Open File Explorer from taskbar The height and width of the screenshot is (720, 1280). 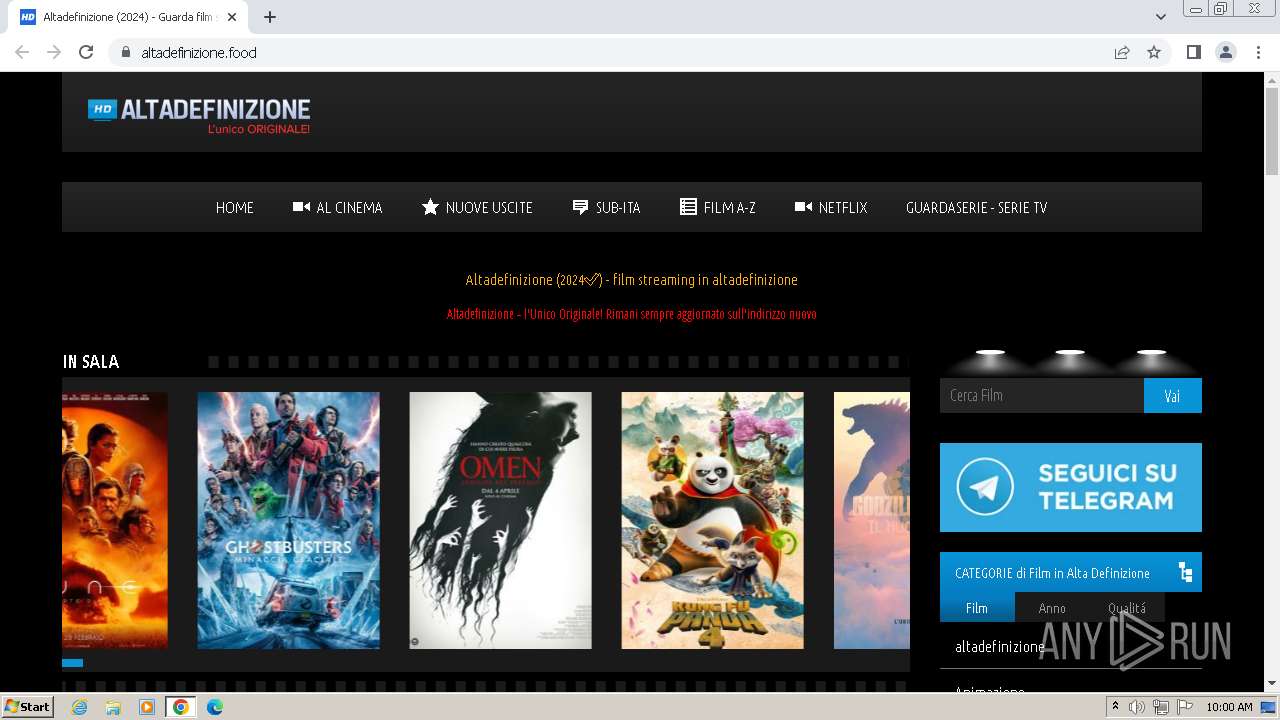pos(113,707)
